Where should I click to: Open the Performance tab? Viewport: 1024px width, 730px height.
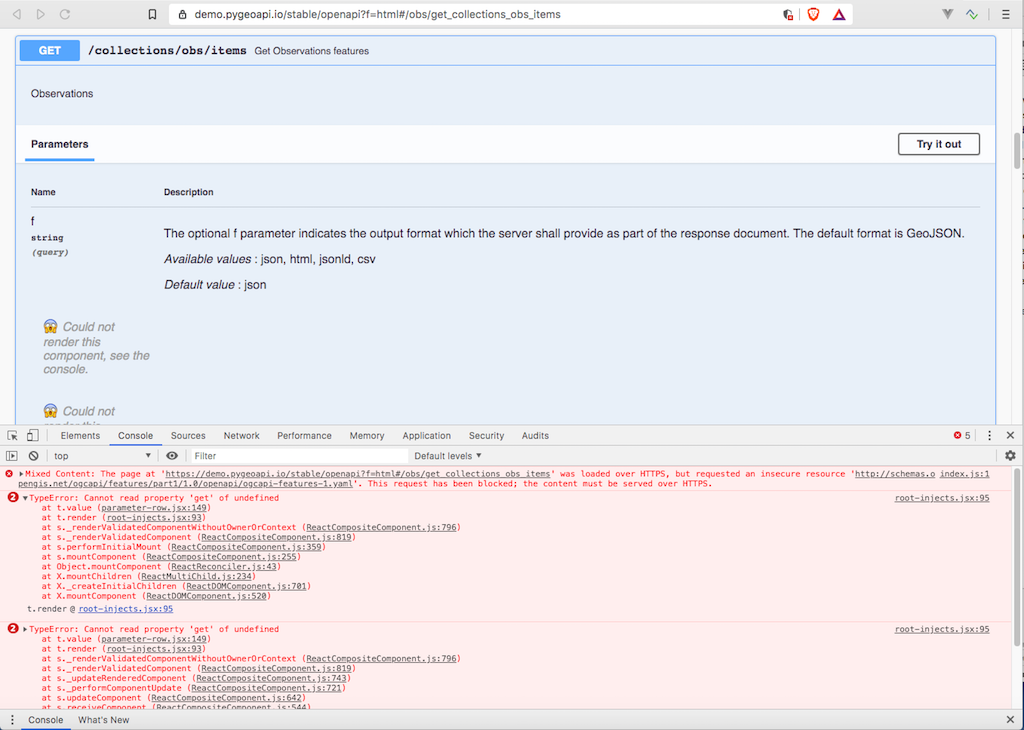click(x=304, y=436)
